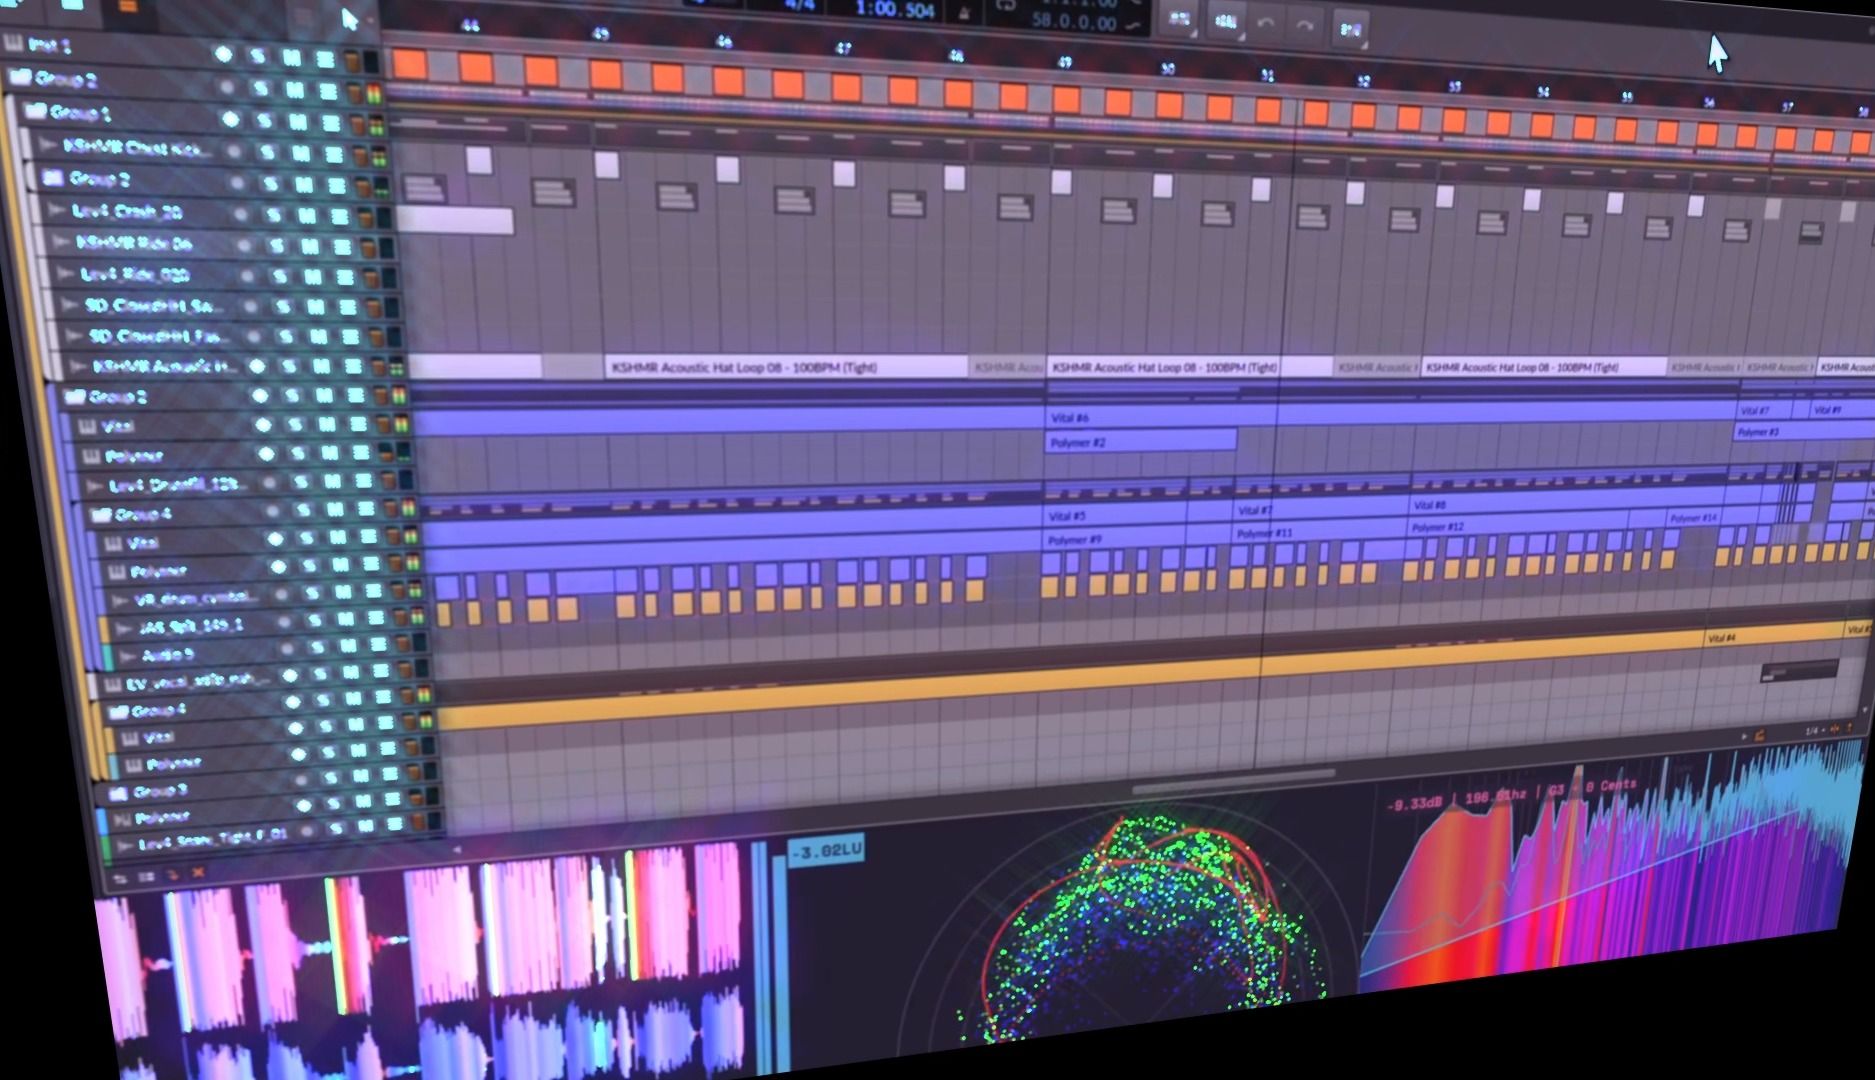Solo the Lnv4_Snare_Tight_F_01 track
The height and width of the screenshot is (1080, 1875).
(335, 828)
